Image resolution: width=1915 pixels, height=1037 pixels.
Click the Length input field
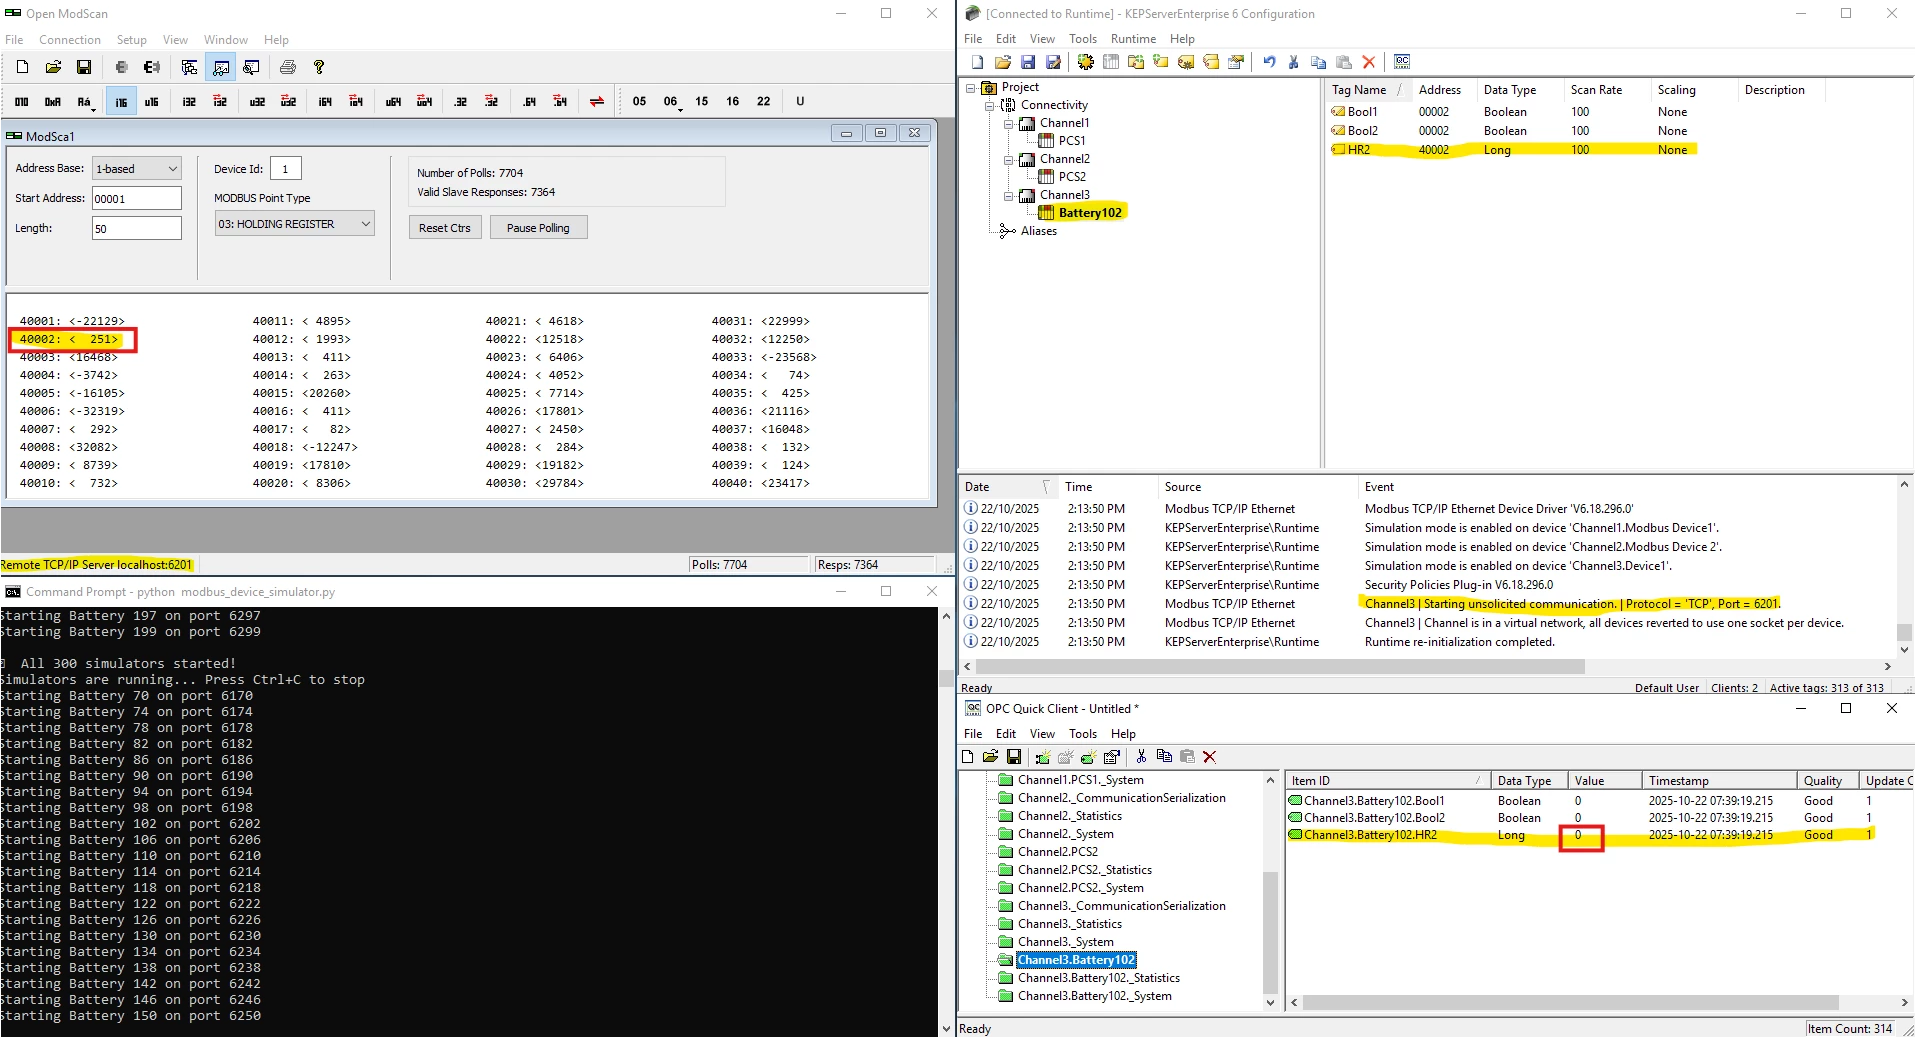(137, 228)
